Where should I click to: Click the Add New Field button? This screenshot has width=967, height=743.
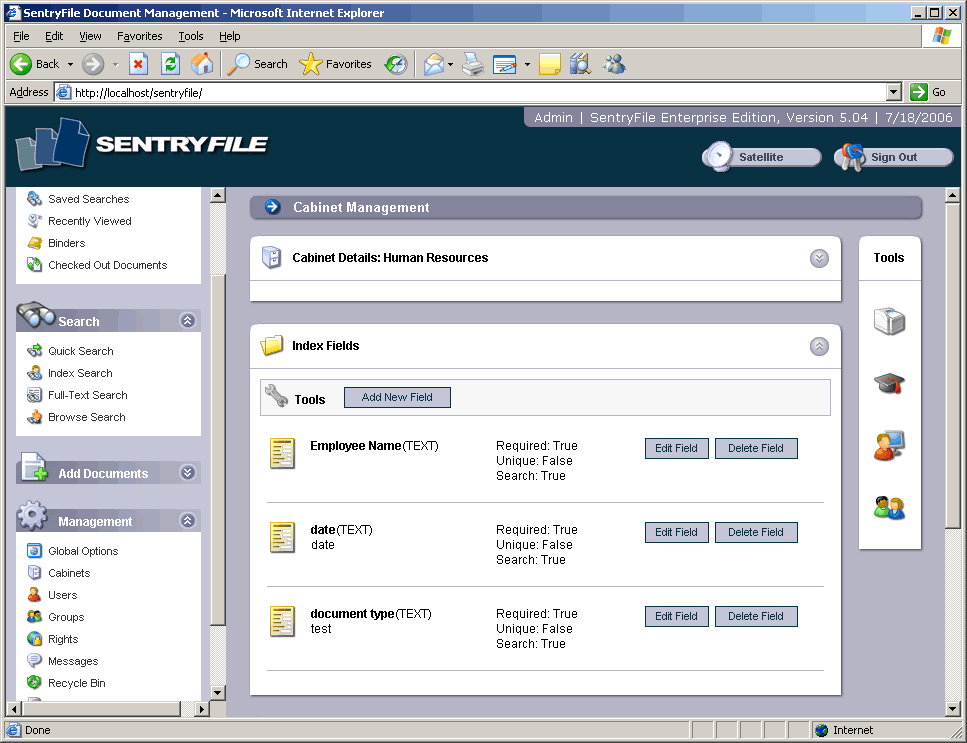click(397, 397)
